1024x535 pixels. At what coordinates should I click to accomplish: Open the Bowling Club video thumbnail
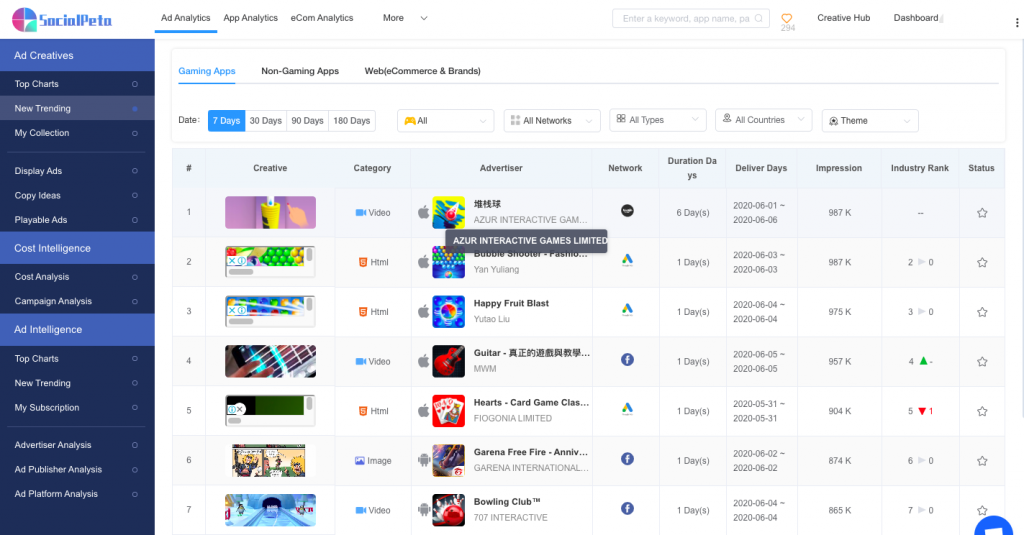270,510
